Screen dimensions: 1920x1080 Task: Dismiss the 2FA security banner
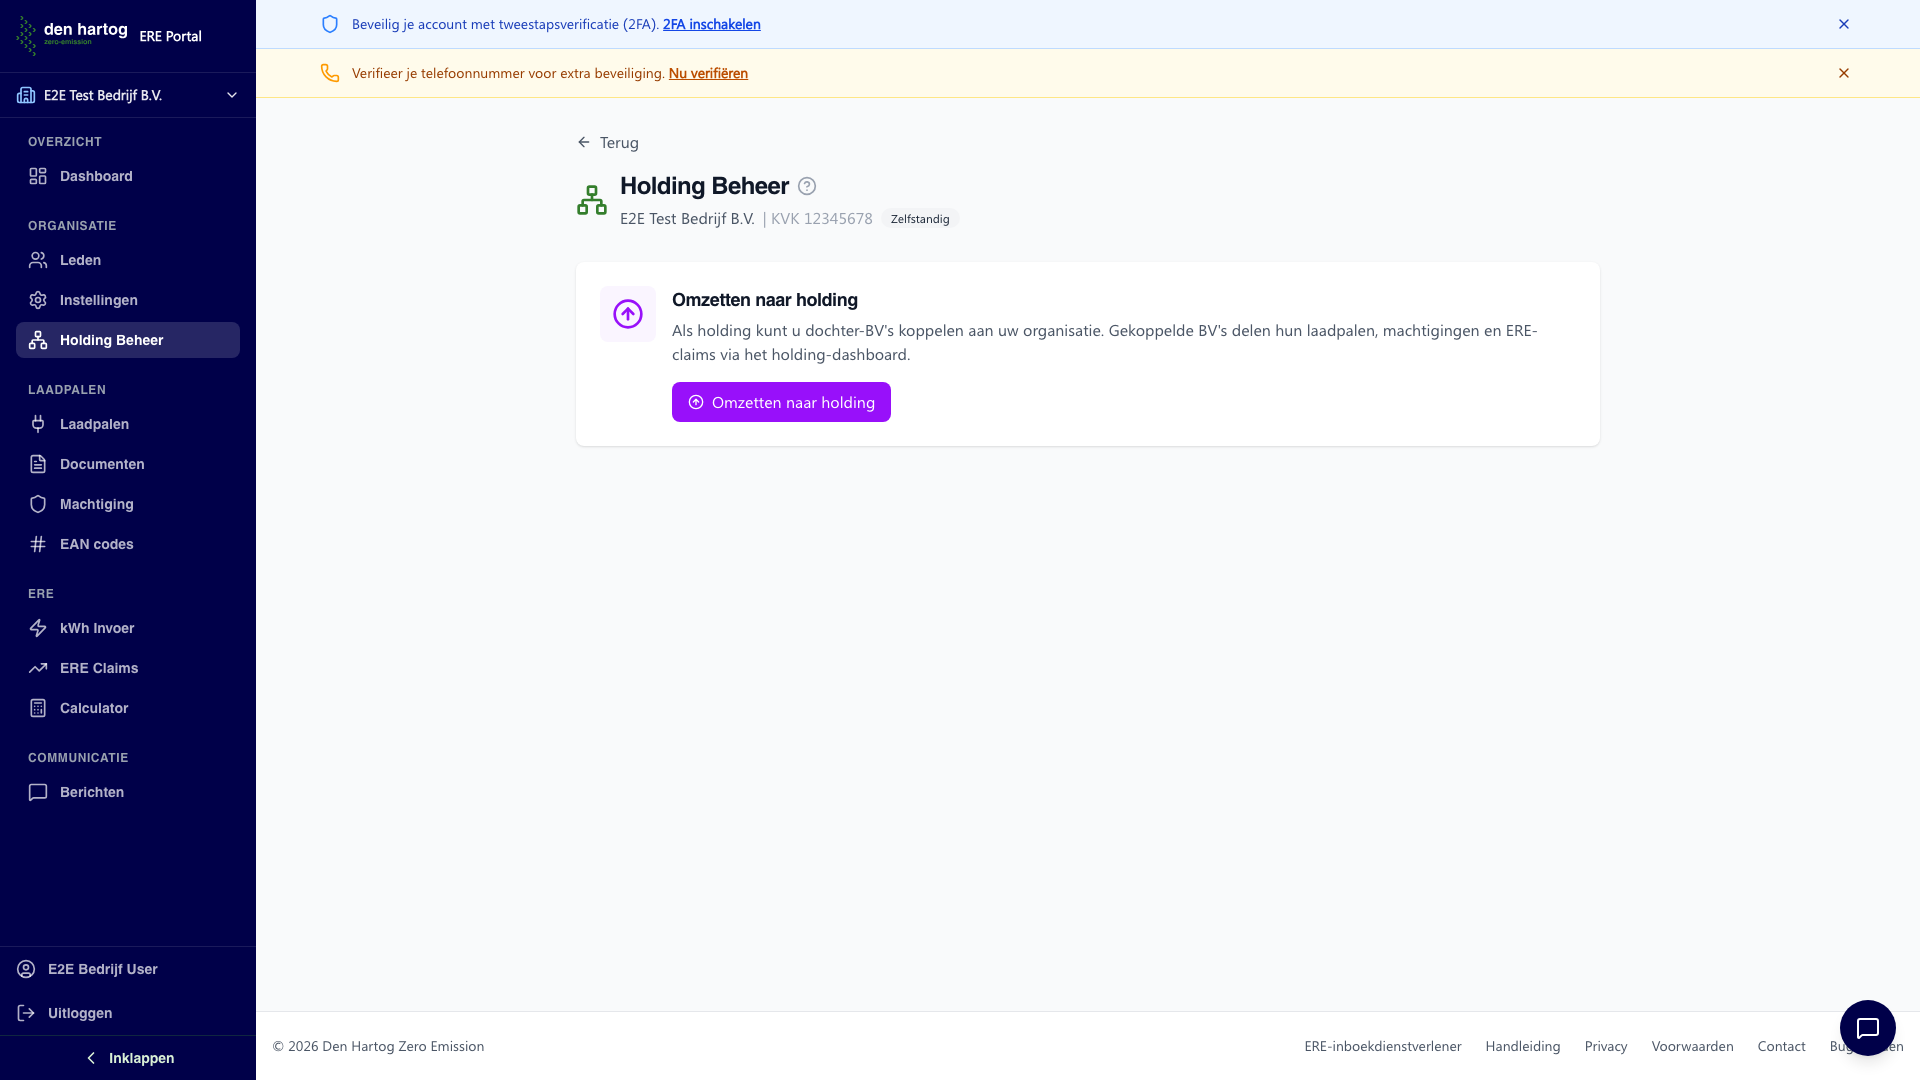1843,24
